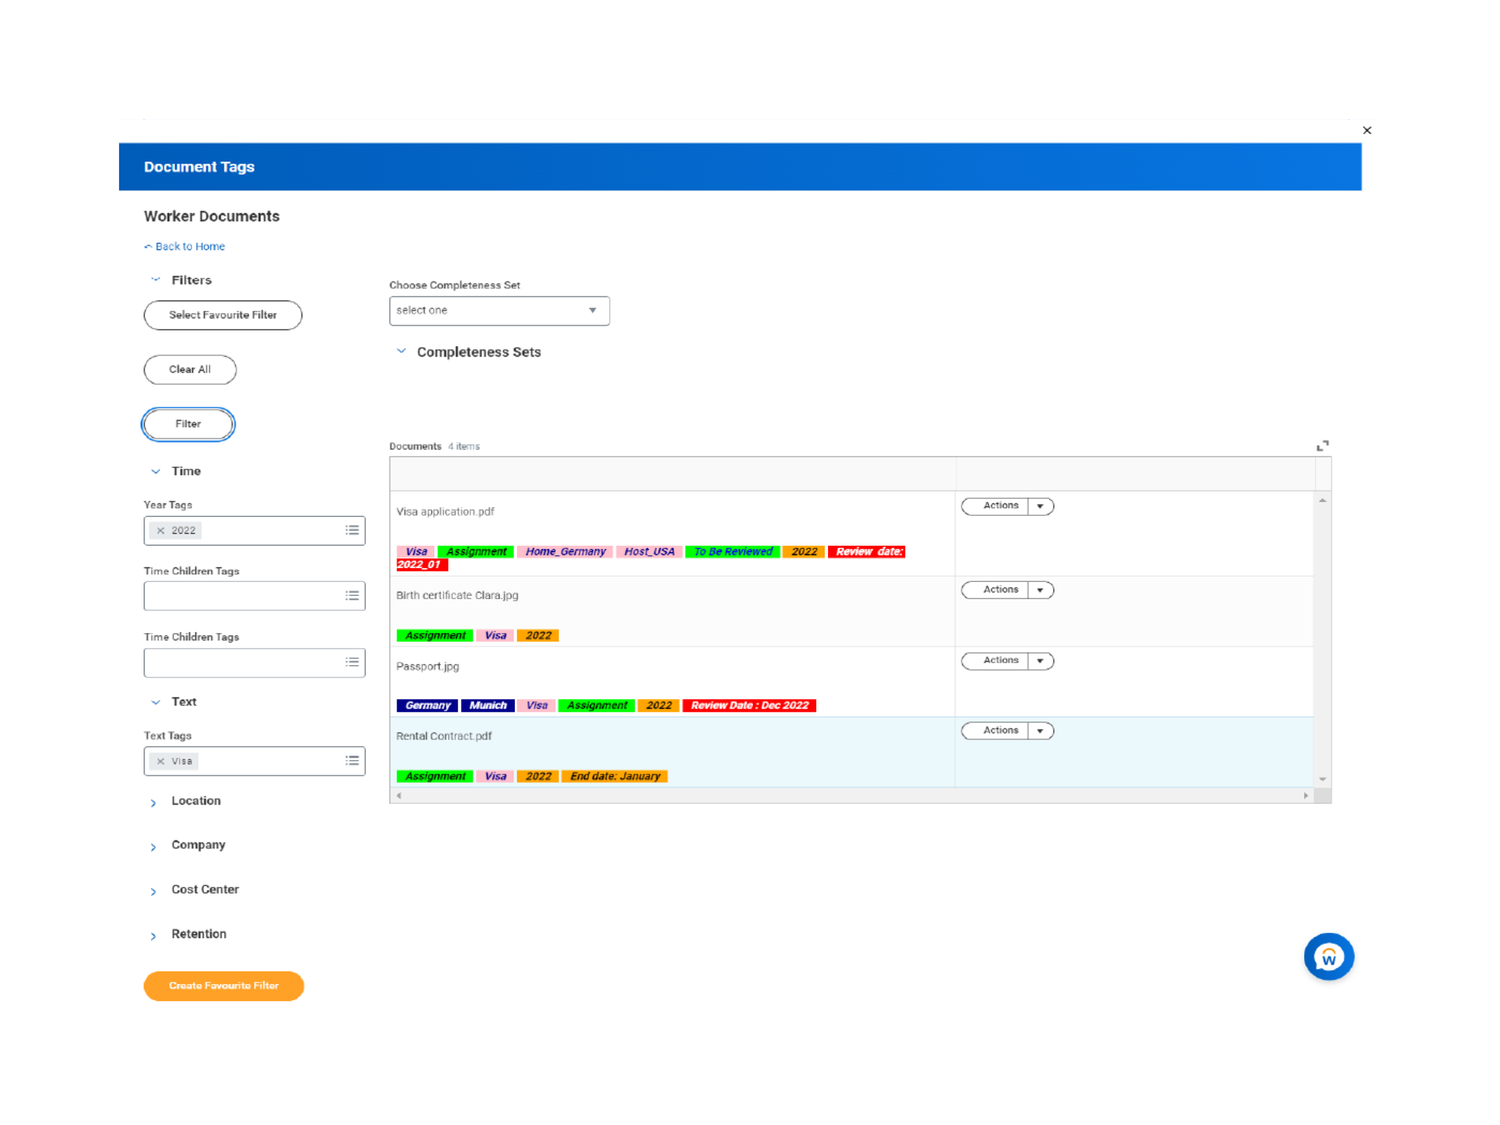Screen dimensions: 1500x1125
Task: Click the Filter button
Action: click(x=188, y=424)
